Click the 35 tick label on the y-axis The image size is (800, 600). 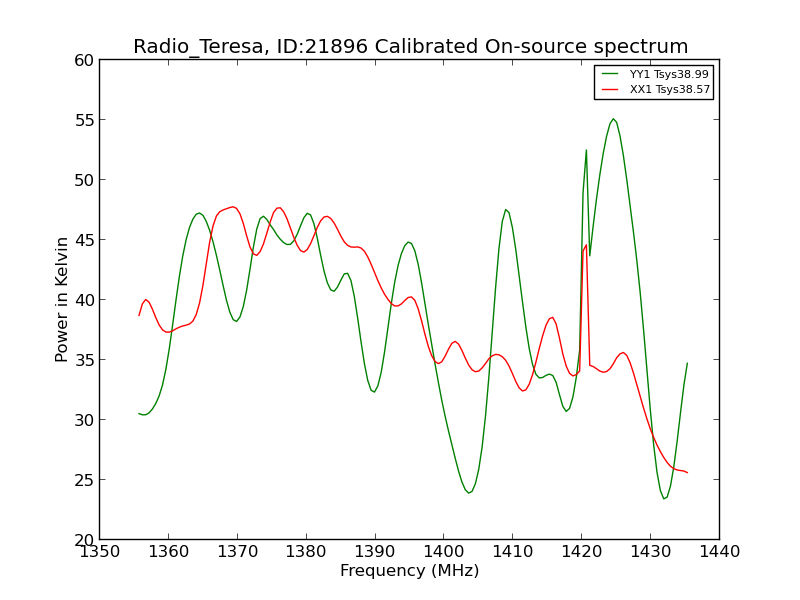[x=84, y=360]
